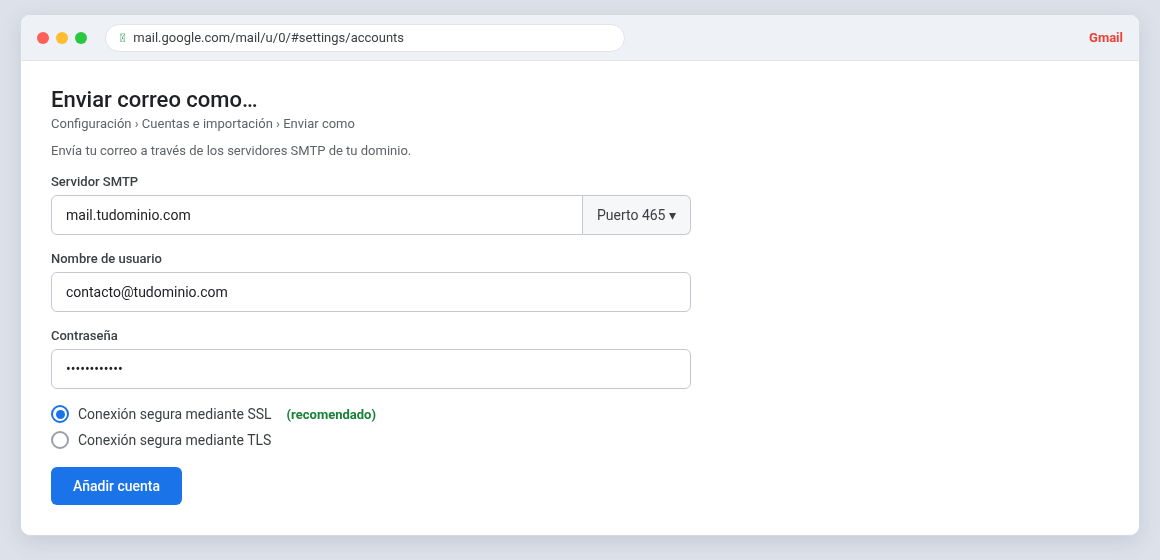Select the SSL secure connection radio button
The image size is (1160, 560).
point(60,414)
